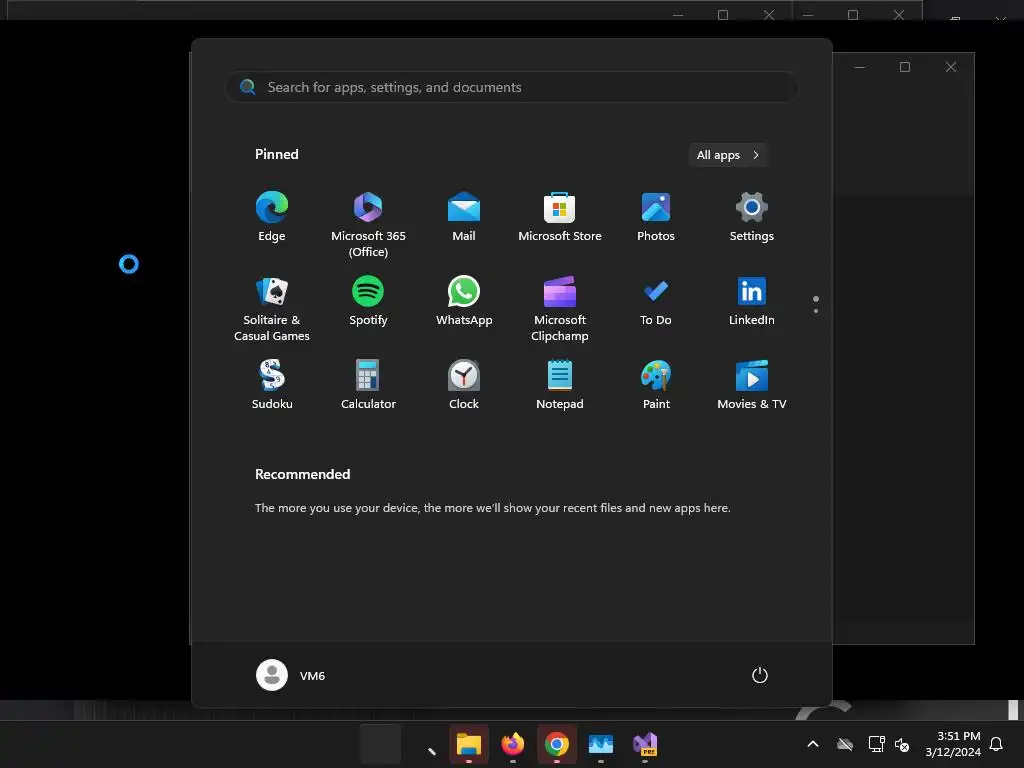Launch the Paint app

[656, 386]
